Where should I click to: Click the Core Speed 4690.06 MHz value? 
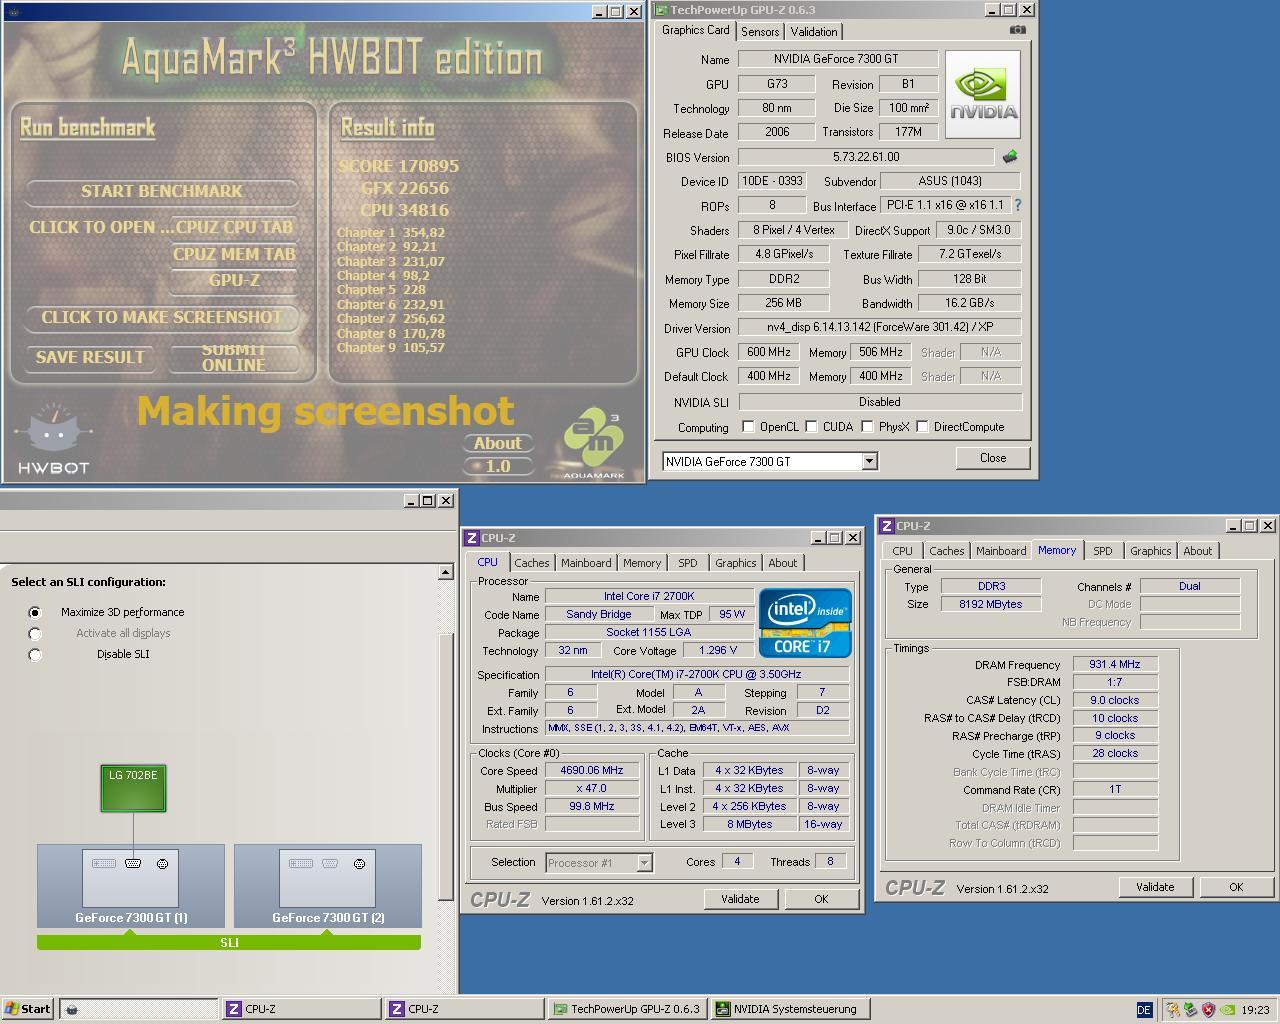click(x=592, y=770)
